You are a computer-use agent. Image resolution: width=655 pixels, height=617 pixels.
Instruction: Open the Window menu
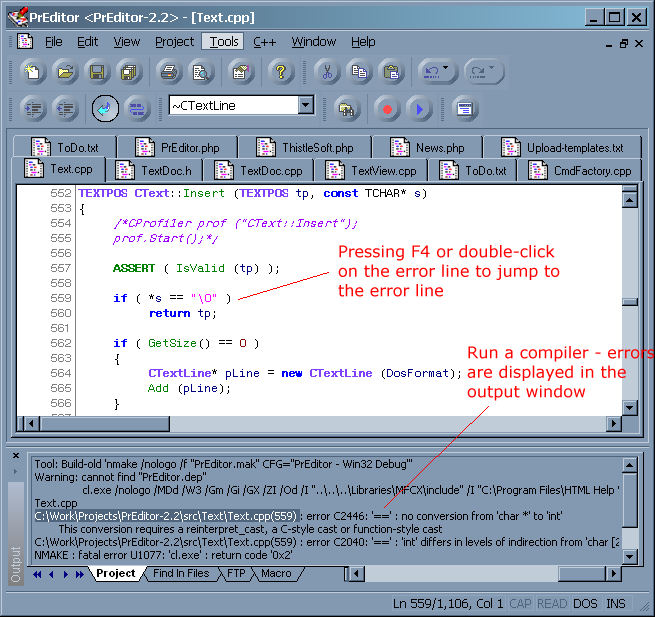313,42
